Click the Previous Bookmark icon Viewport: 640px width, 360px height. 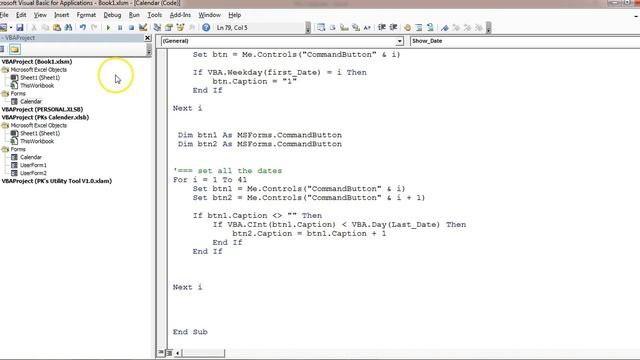(467, 27)
